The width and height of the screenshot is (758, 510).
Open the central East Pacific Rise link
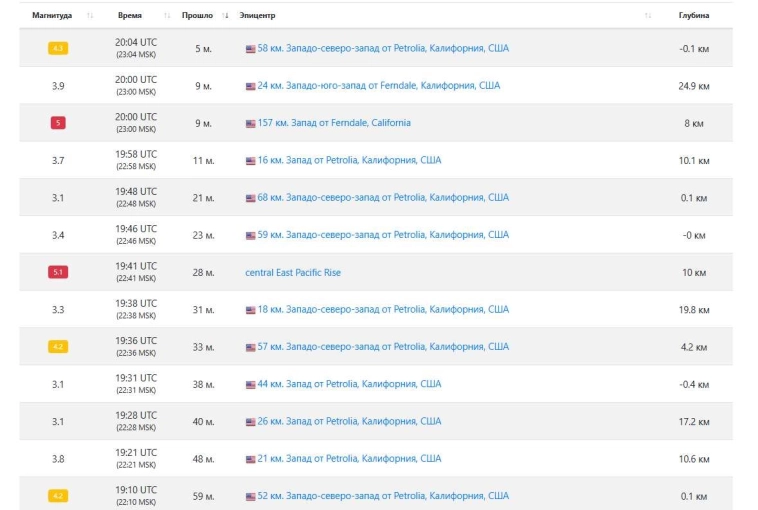[x=292, y=272]
